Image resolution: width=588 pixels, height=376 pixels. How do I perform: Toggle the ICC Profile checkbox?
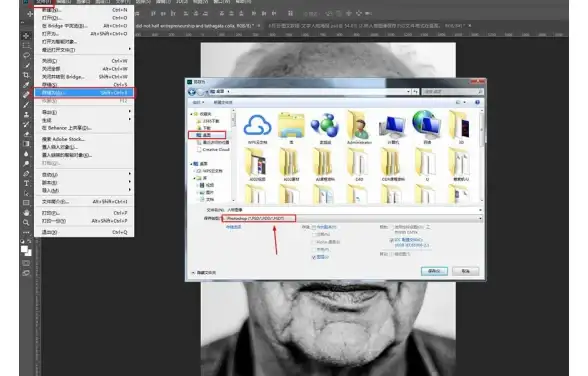click(x=391, y=240)
